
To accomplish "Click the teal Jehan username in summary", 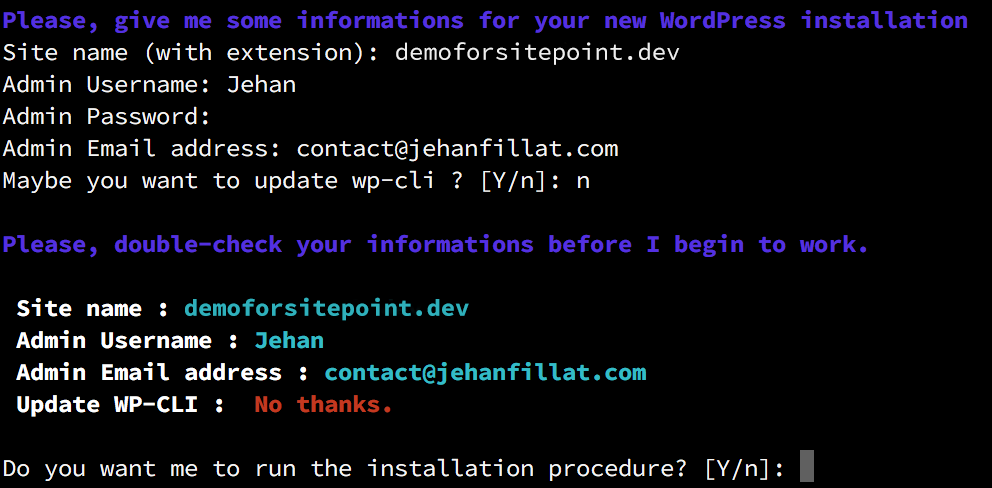I will pos(289,340).
